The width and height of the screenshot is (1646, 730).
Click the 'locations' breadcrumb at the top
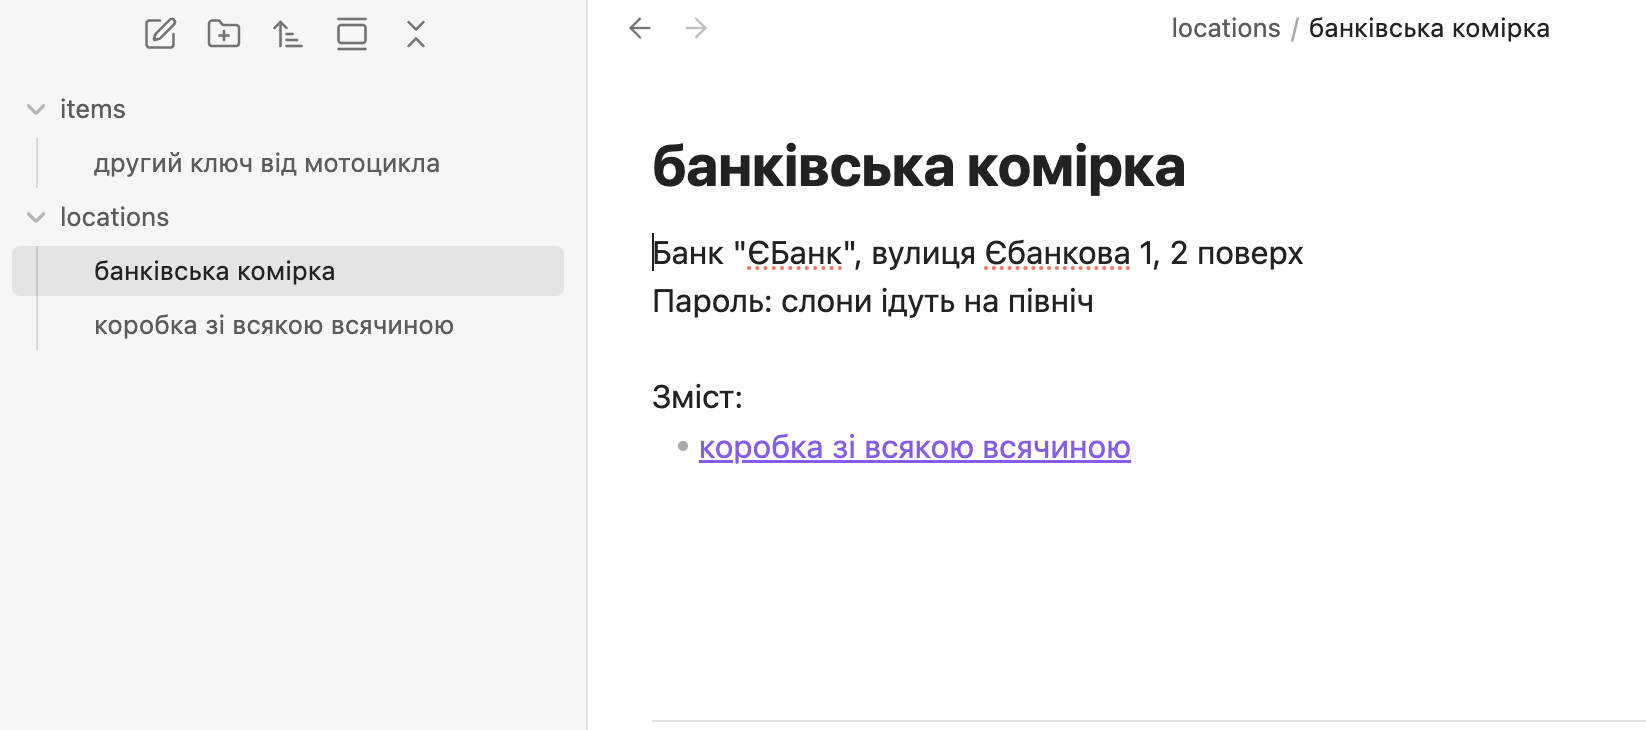[1226, 27]
